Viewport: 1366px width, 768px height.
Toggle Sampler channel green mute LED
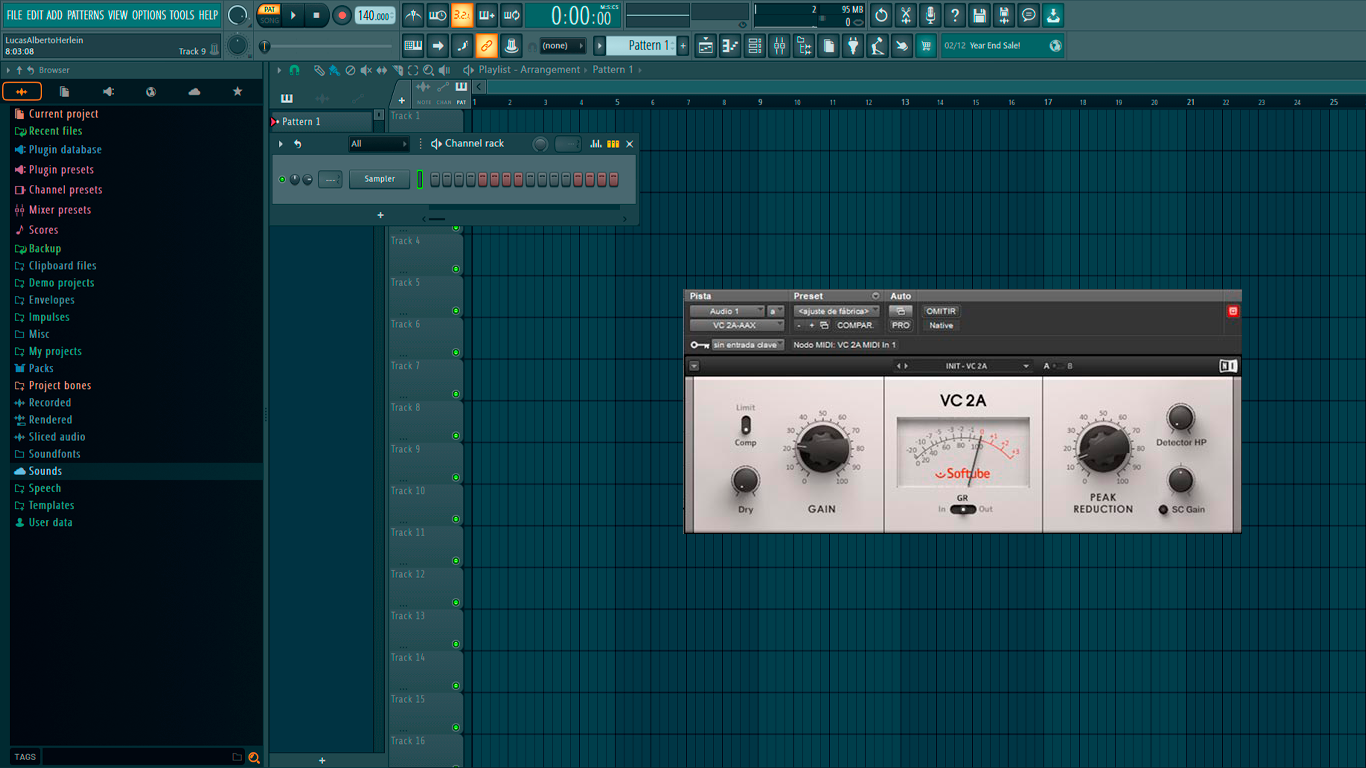(282, 179)
